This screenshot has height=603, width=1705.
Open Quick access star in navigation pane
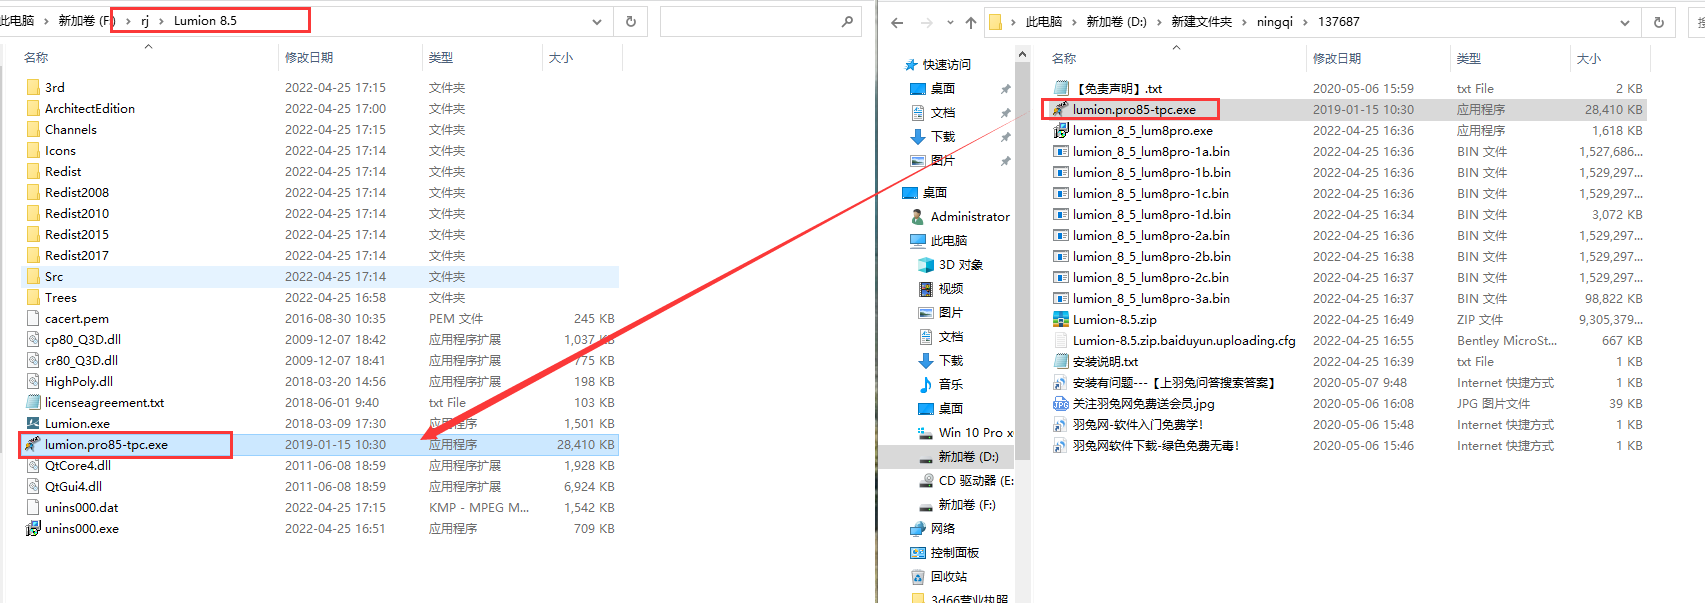(911, 64)
